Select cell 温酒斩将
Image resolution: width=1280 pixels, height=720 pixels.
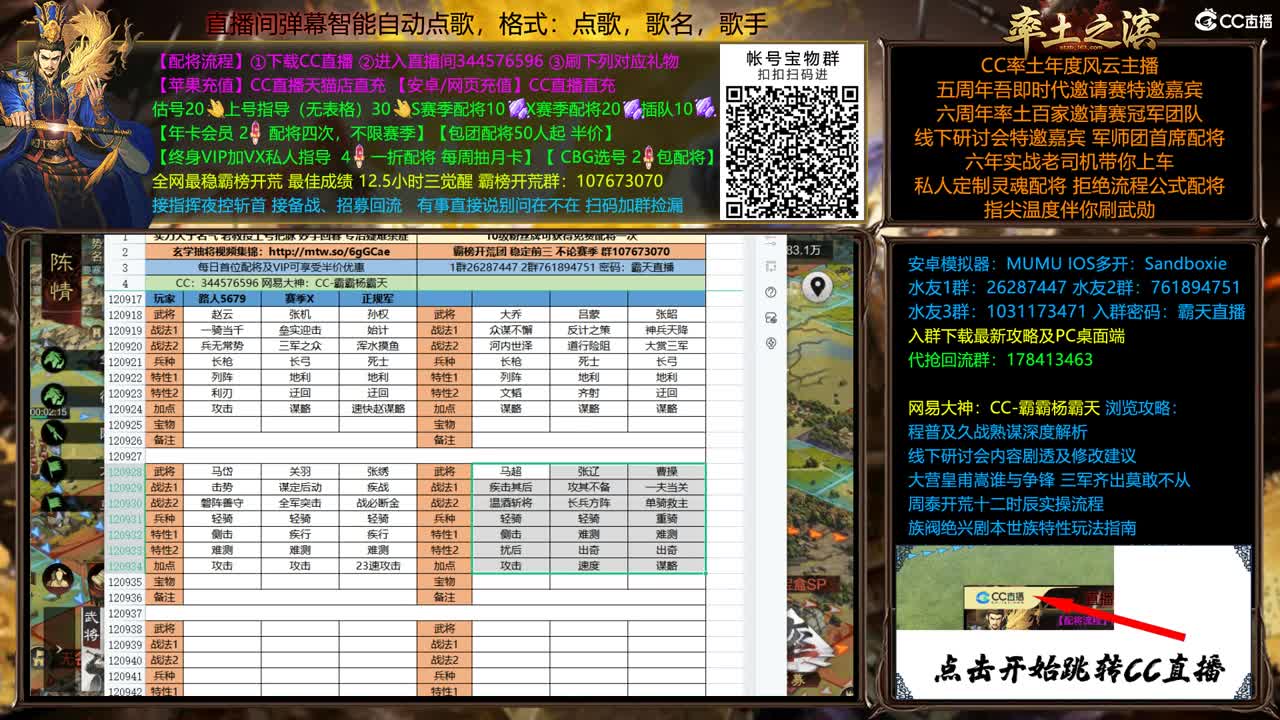coord(510,503)
